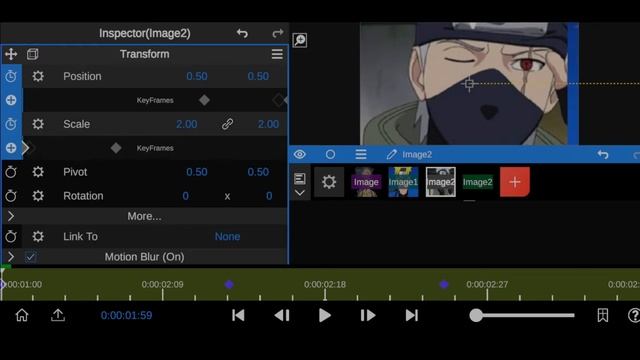
Task: Open the Position gear settings
Action: [x=38, y=76]
